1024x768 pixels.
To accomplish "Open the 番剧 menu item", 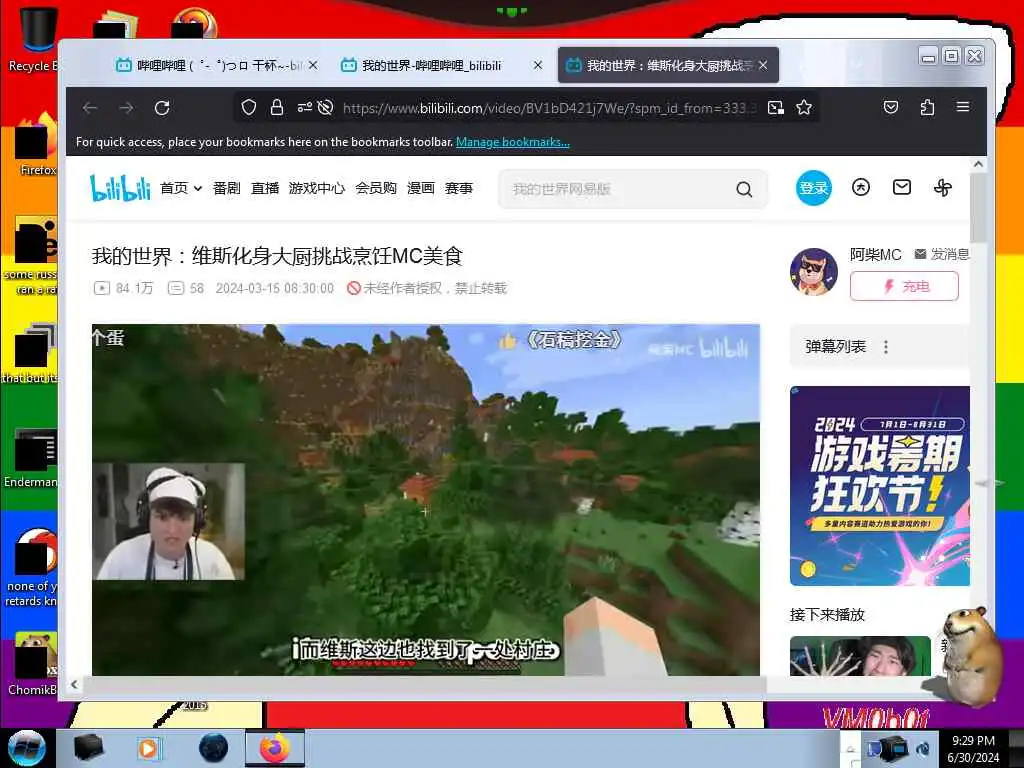I will 227,188.
